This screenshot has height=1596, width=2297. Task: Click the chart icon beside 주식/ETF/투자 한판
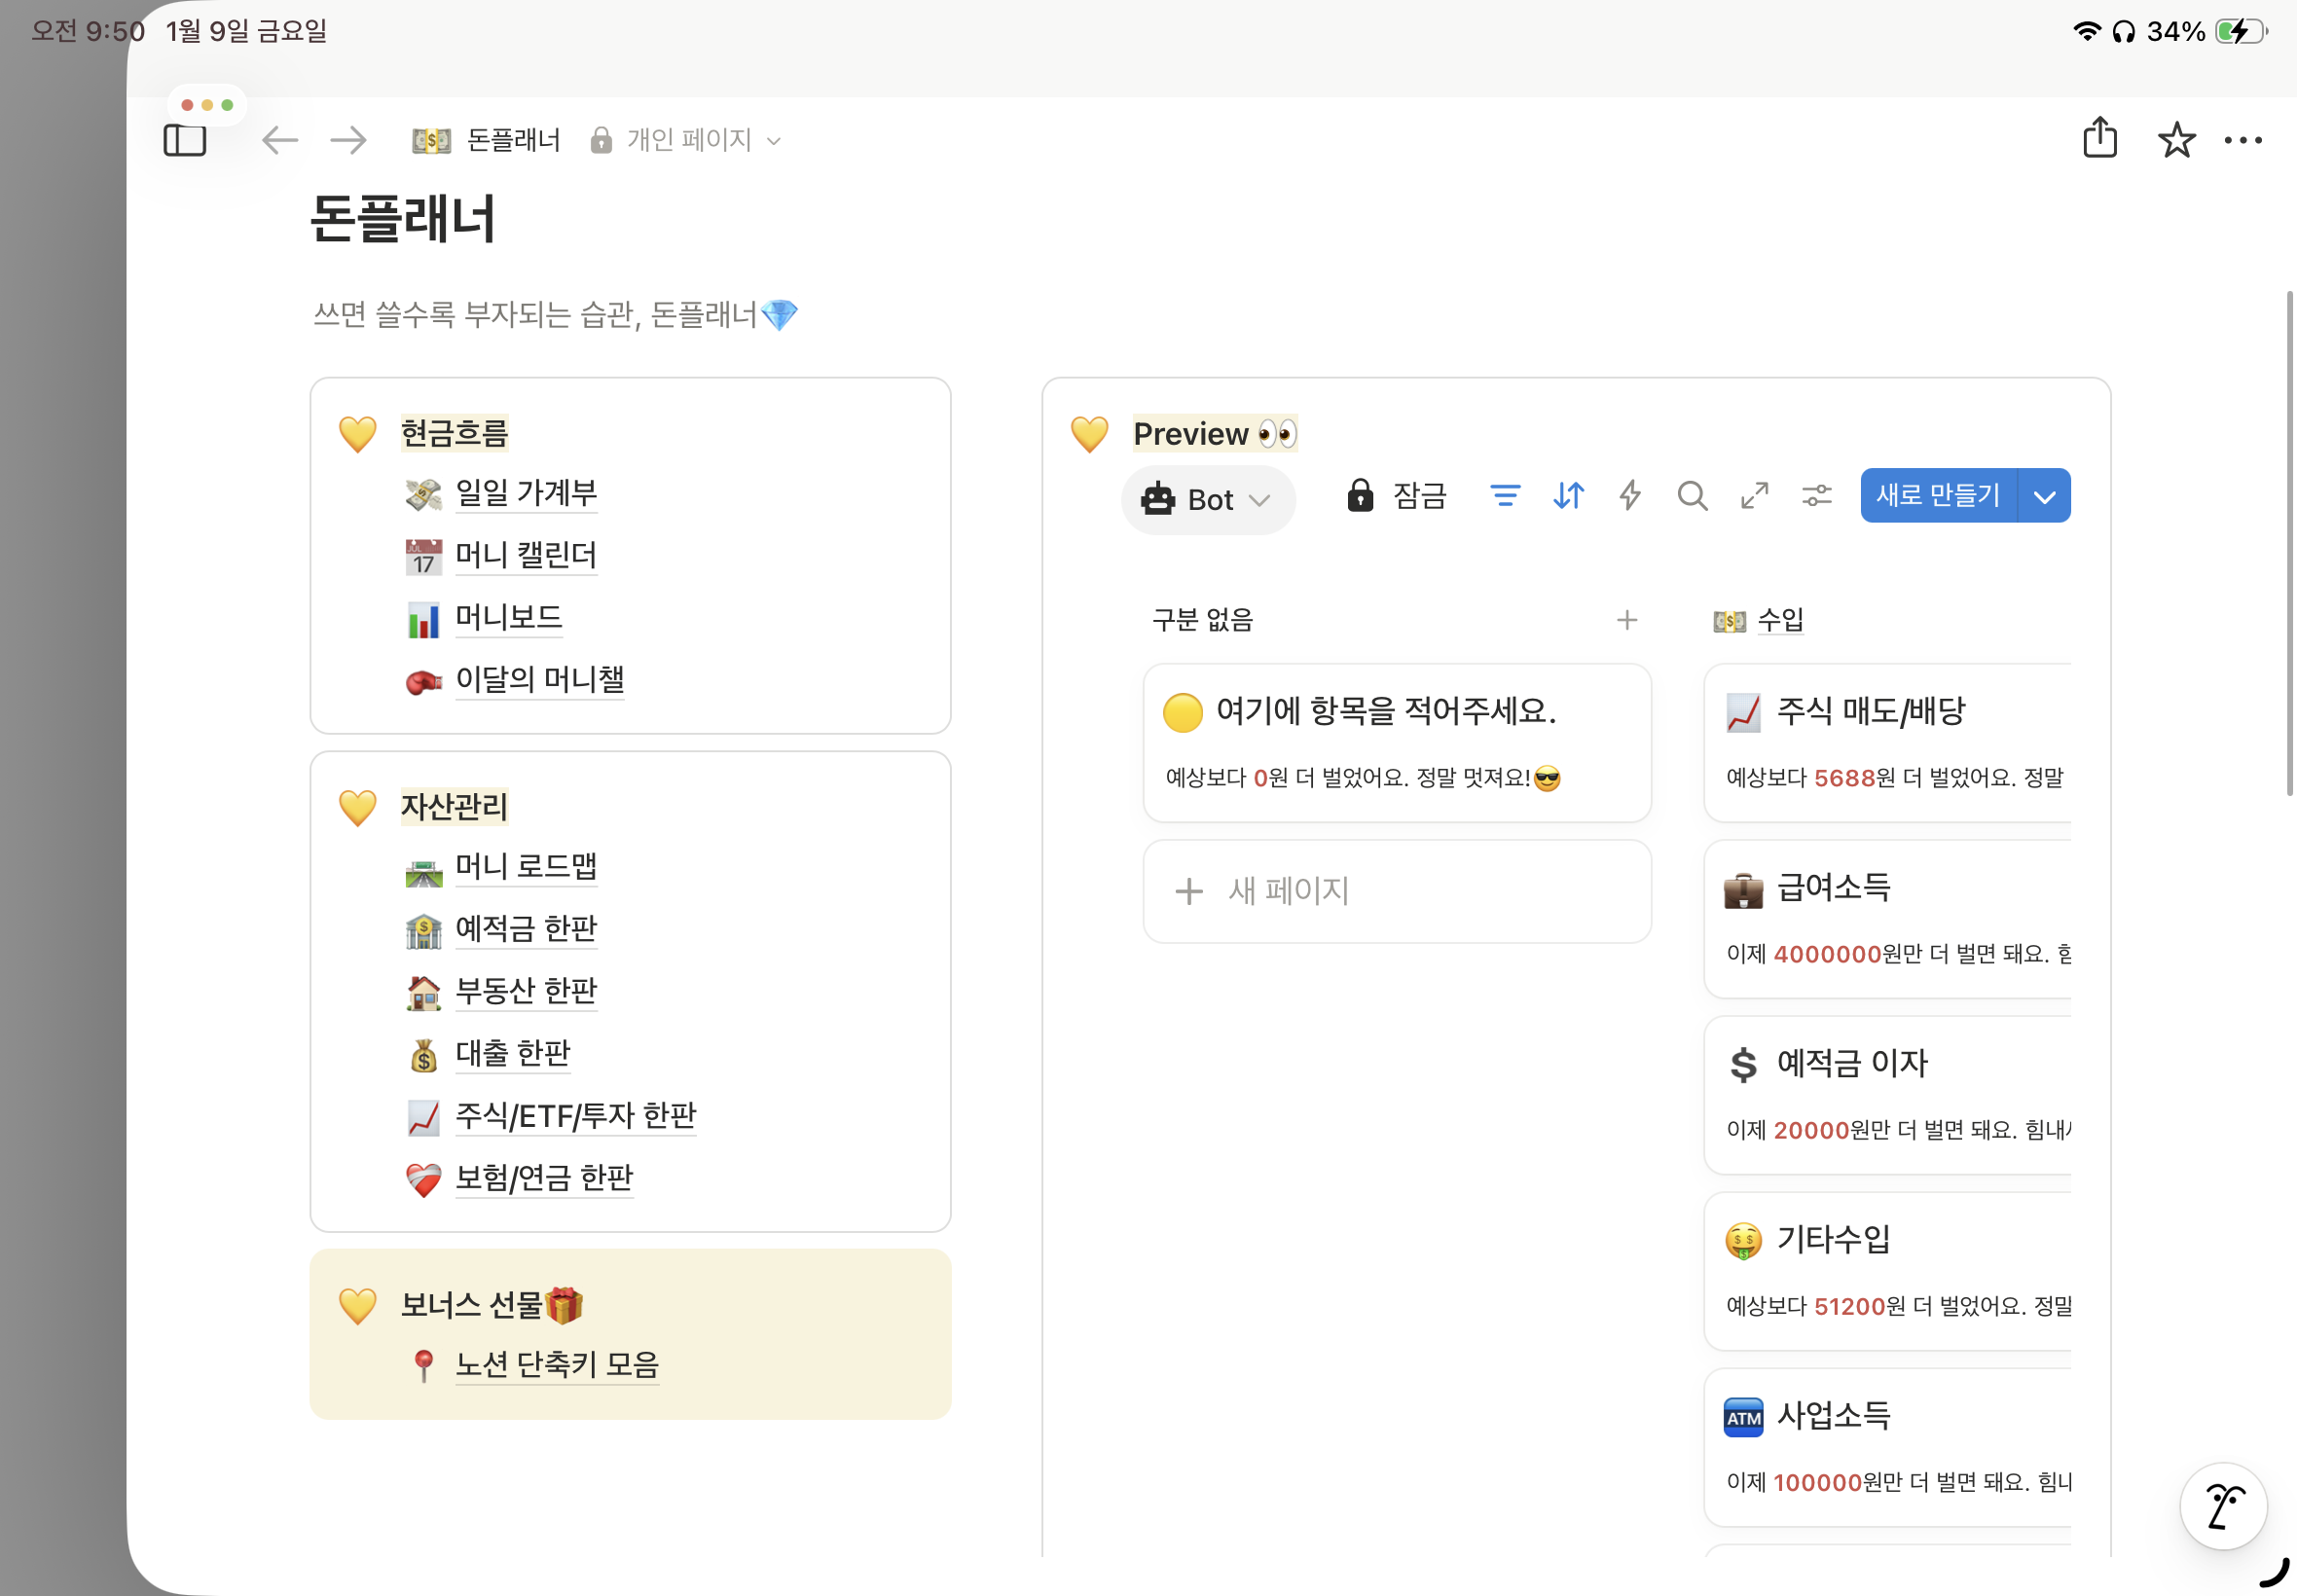click(x=424, y=1117)
